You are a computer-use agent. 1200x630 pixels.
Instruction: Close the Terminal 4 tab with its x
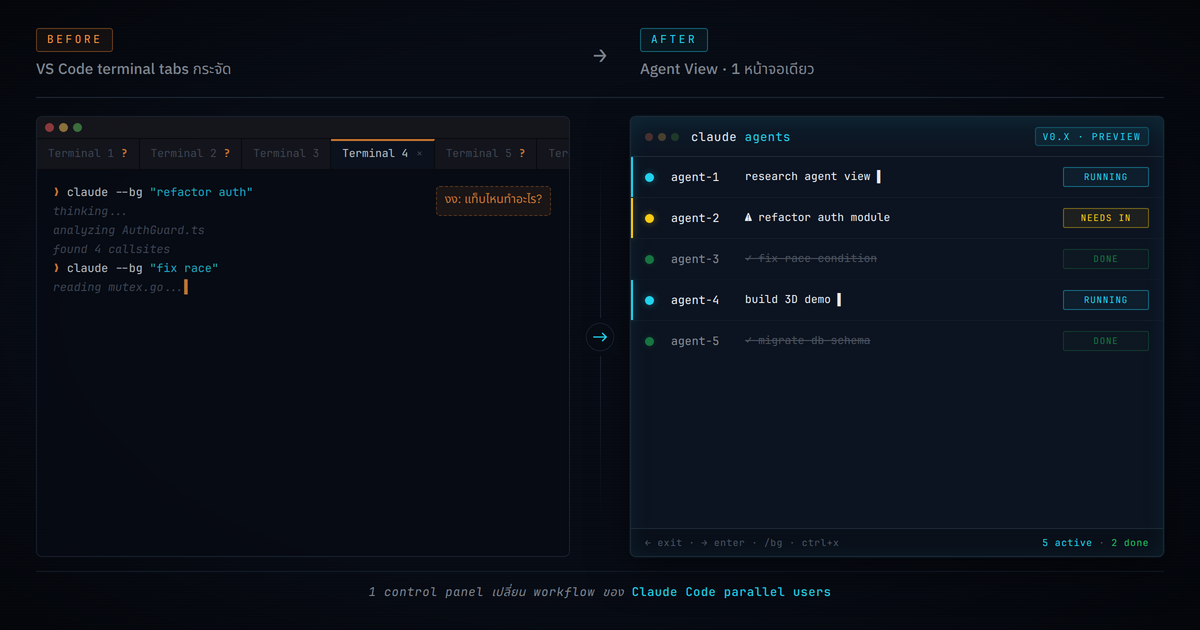click(x=419, y=153)
